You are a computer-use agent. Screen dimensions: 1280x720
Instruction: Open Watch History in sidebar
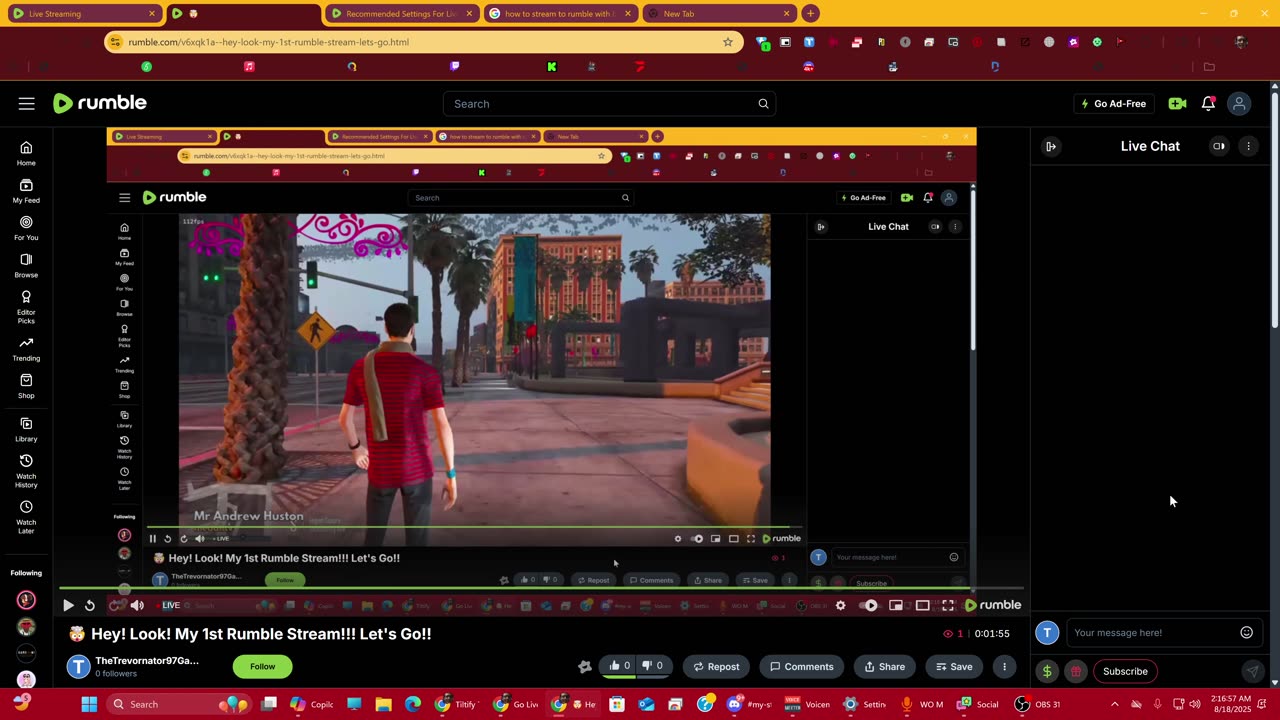coord(26,472)
